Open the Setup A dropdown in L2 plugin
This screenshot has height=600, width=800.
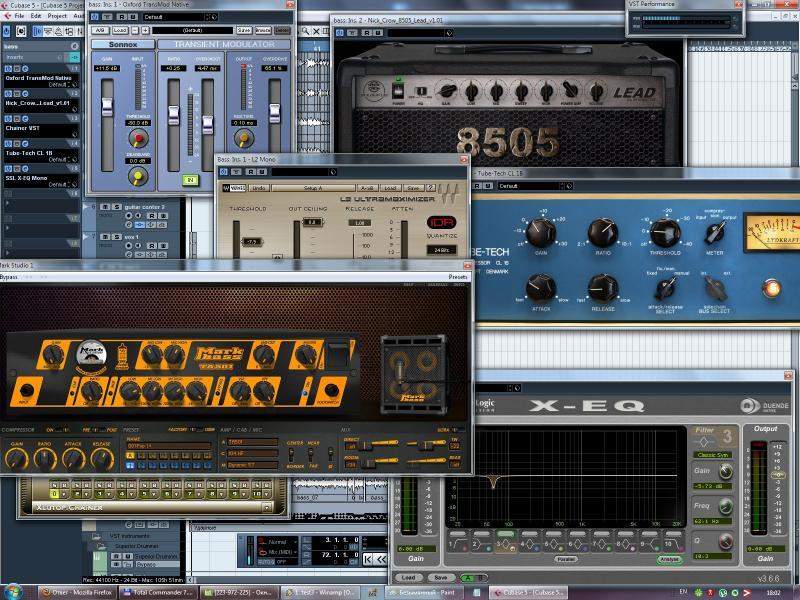coord(314,187)
